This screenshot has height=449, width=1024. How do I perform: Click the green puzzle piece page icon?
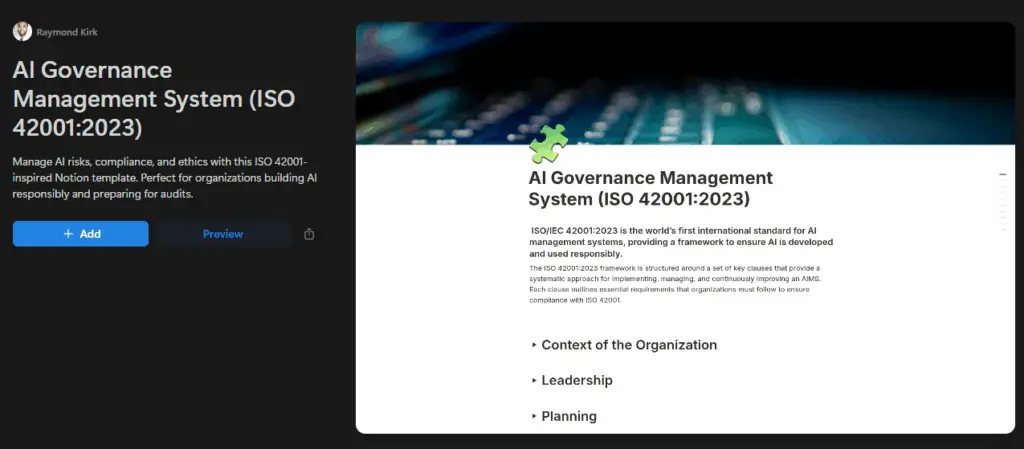(548, 143)
